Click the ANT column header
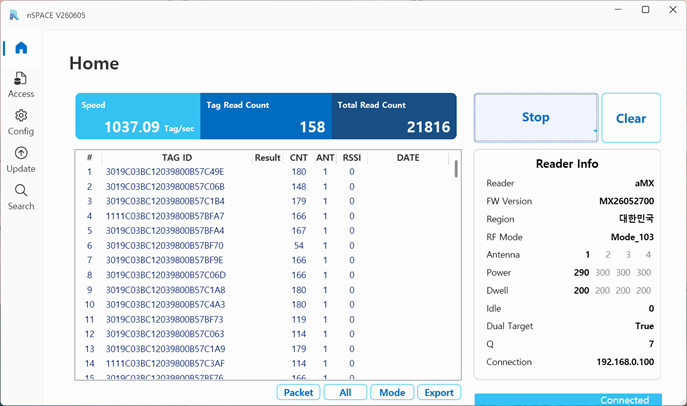This screenshot has width=687, height=406. (325, 158)
